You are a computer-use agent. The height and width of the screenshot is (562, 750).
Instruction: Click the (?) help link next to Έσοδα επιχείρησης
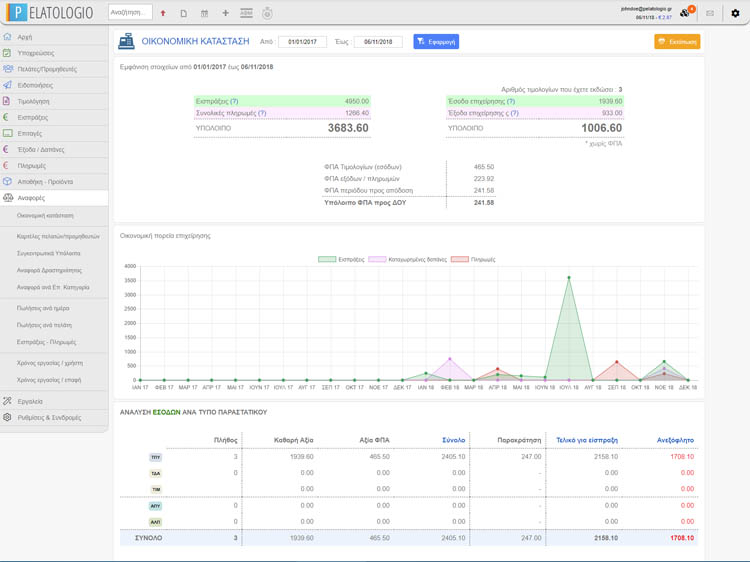coord(511,101)
